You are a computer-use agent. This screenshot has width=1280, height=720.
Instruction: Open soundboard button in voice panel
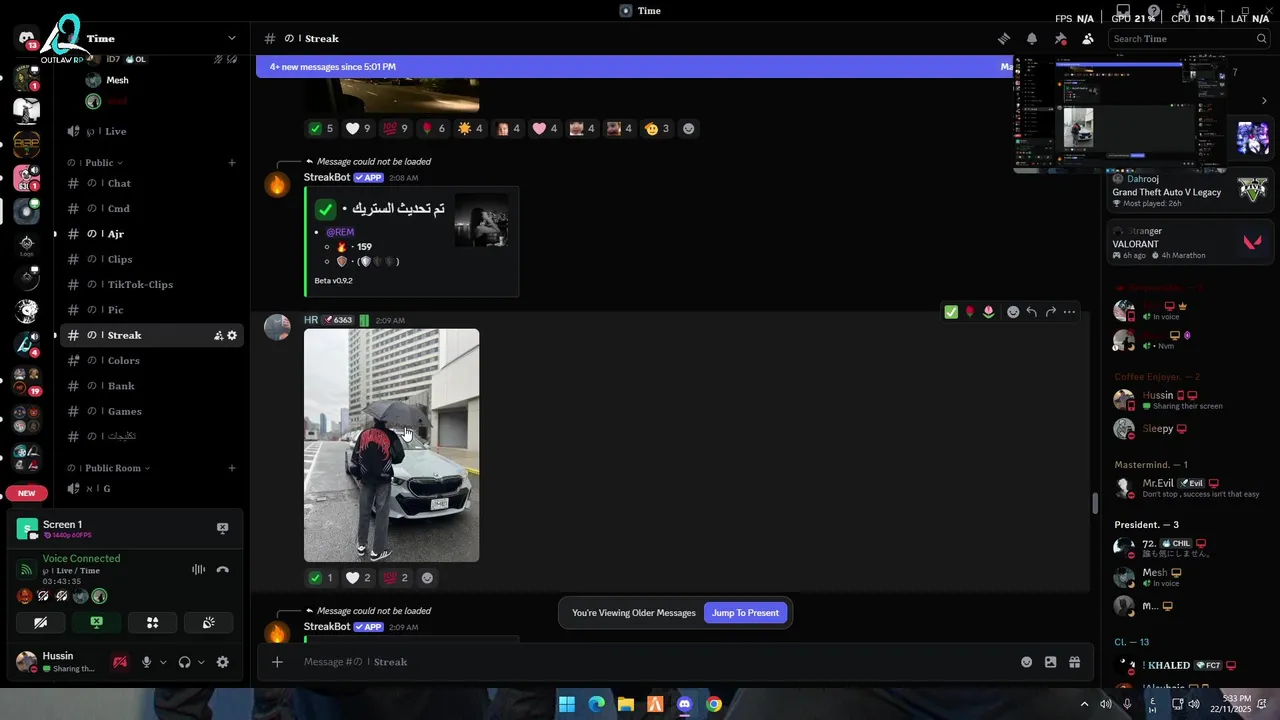(208, 622)
